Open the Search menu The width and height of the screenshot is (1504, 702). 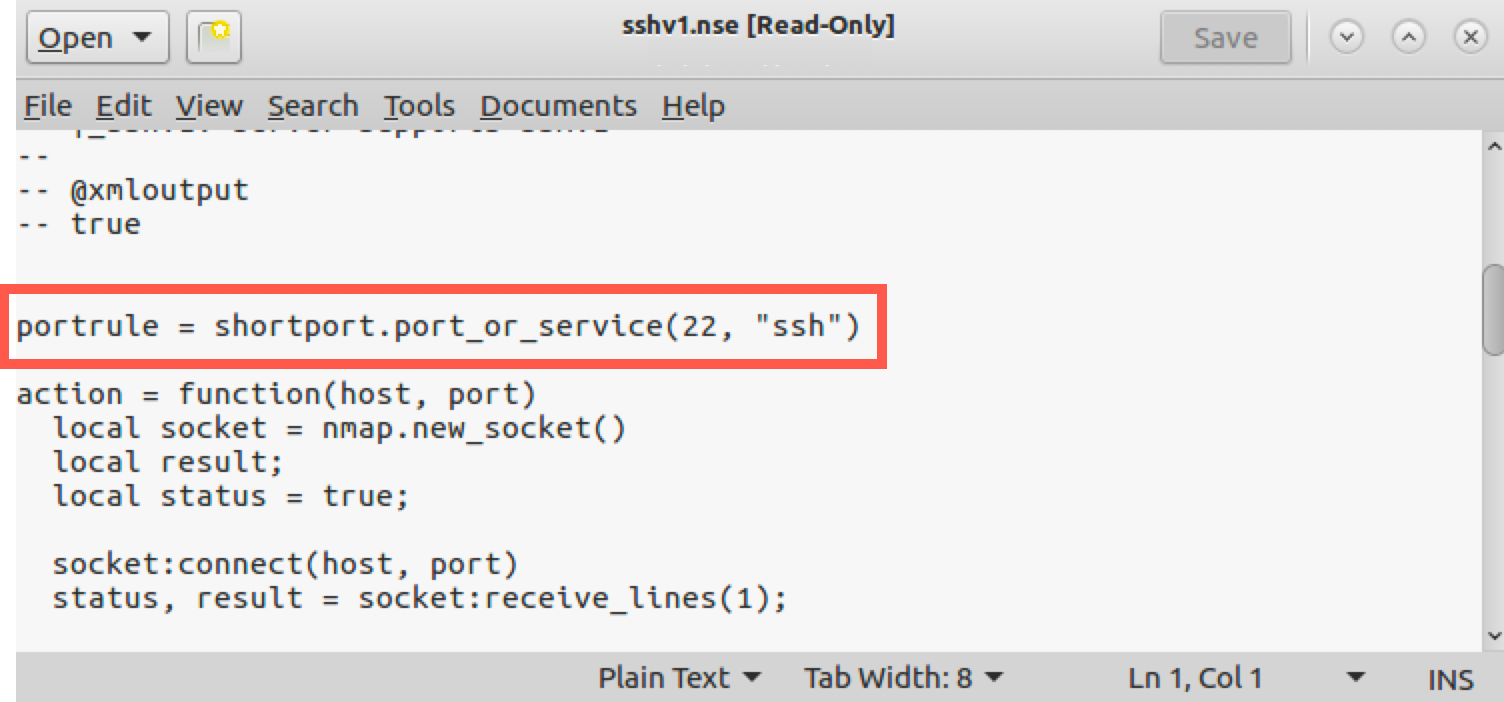click(312, 106)
